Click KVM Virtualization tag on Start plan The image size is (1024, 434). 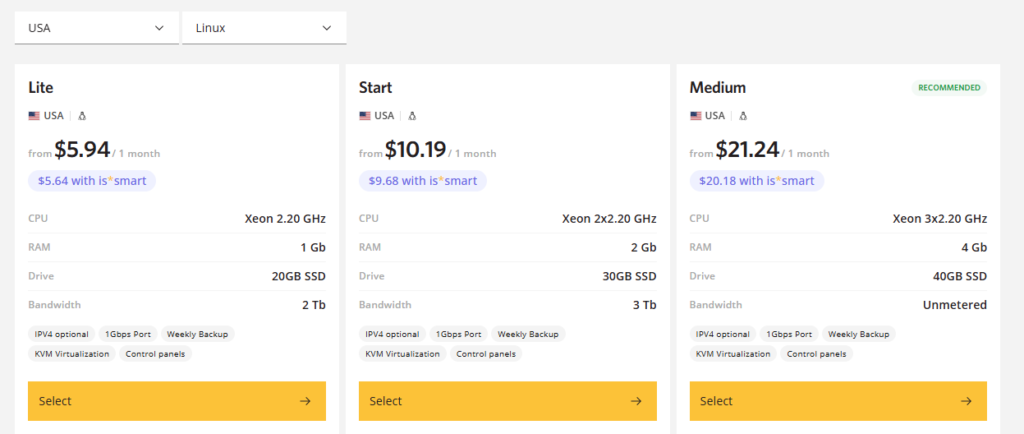[403, 354]
